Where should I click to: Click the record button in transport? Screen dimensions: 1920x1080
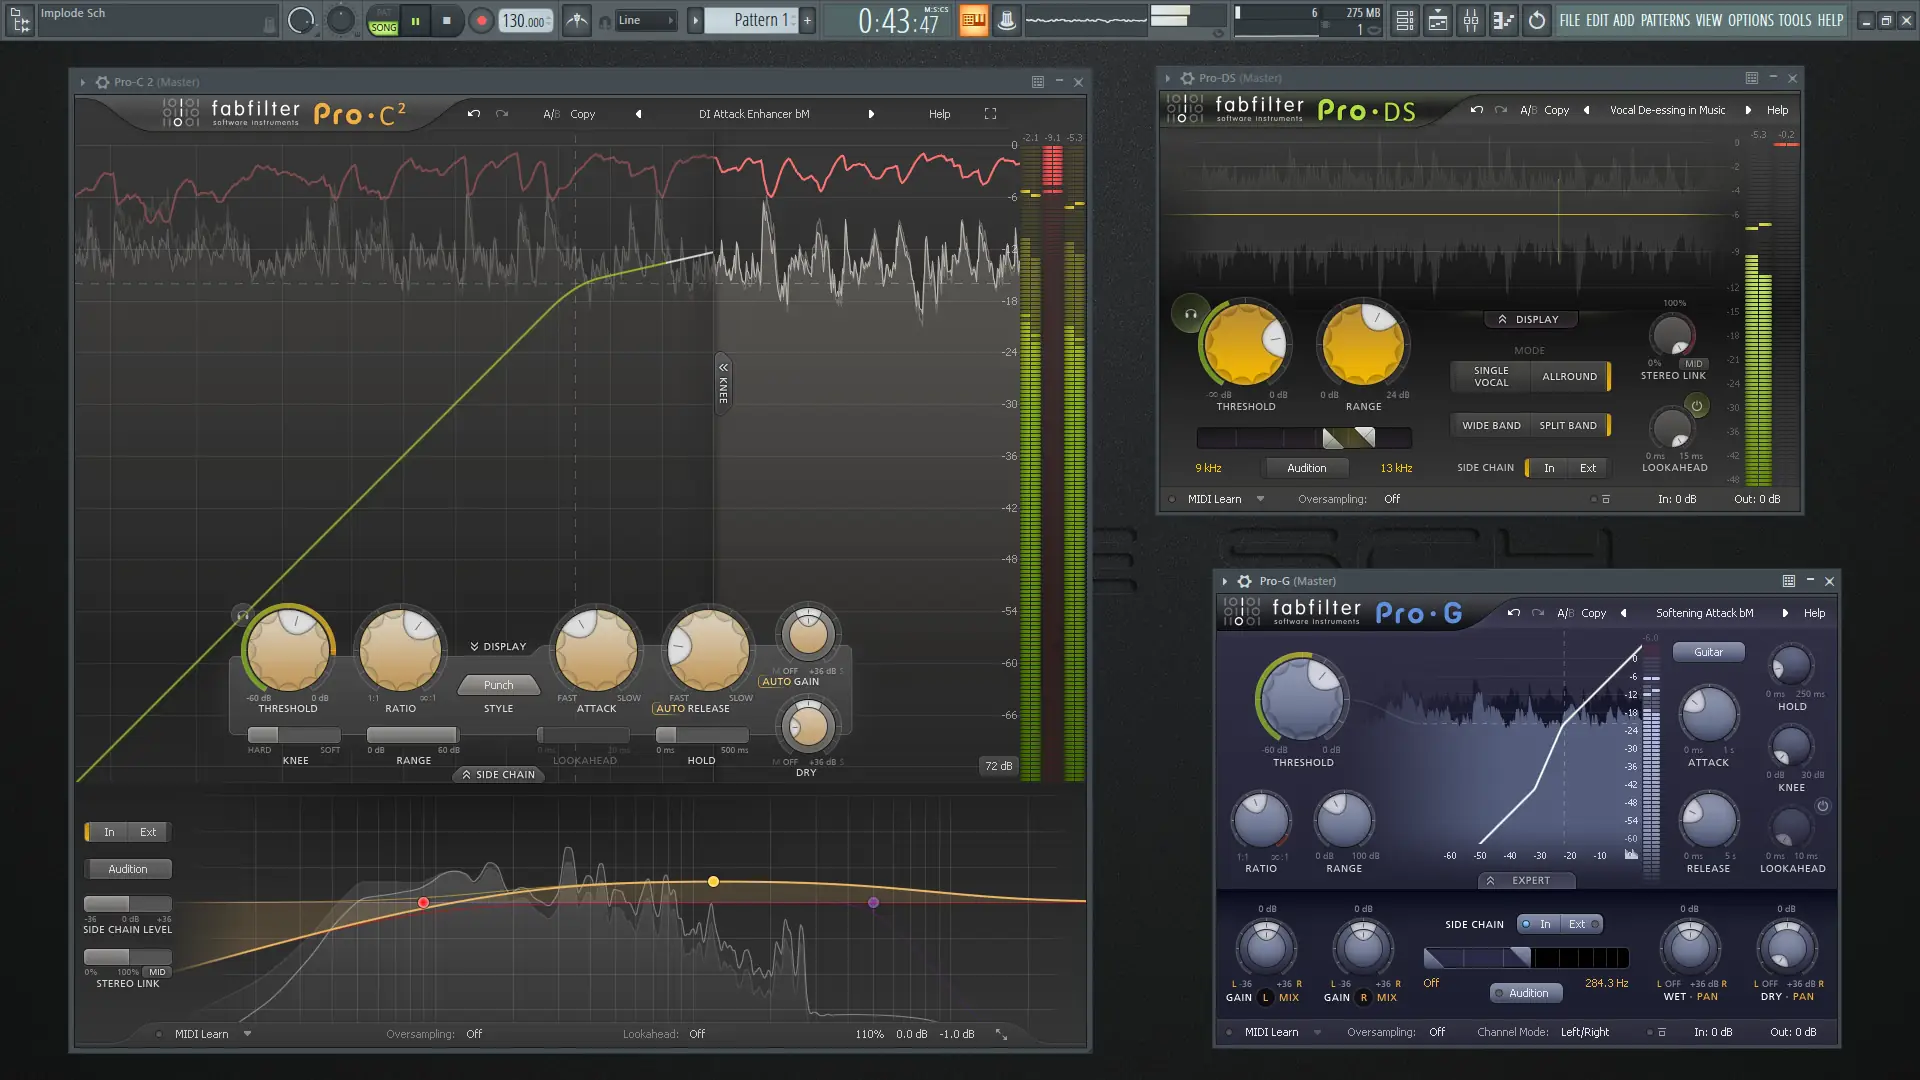pyautogui.click(x=481, y=20)
